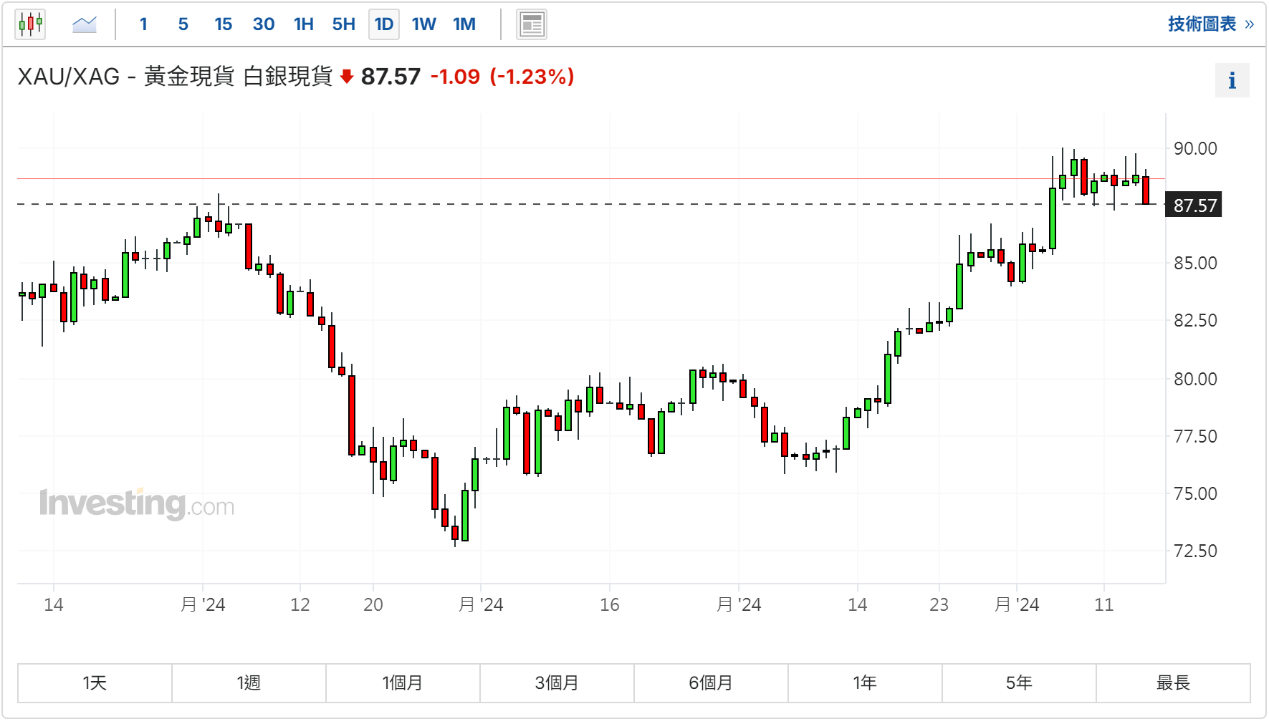1269x724 pixels.
Task: Switch to the area chart icon
Action: [84, 24]
